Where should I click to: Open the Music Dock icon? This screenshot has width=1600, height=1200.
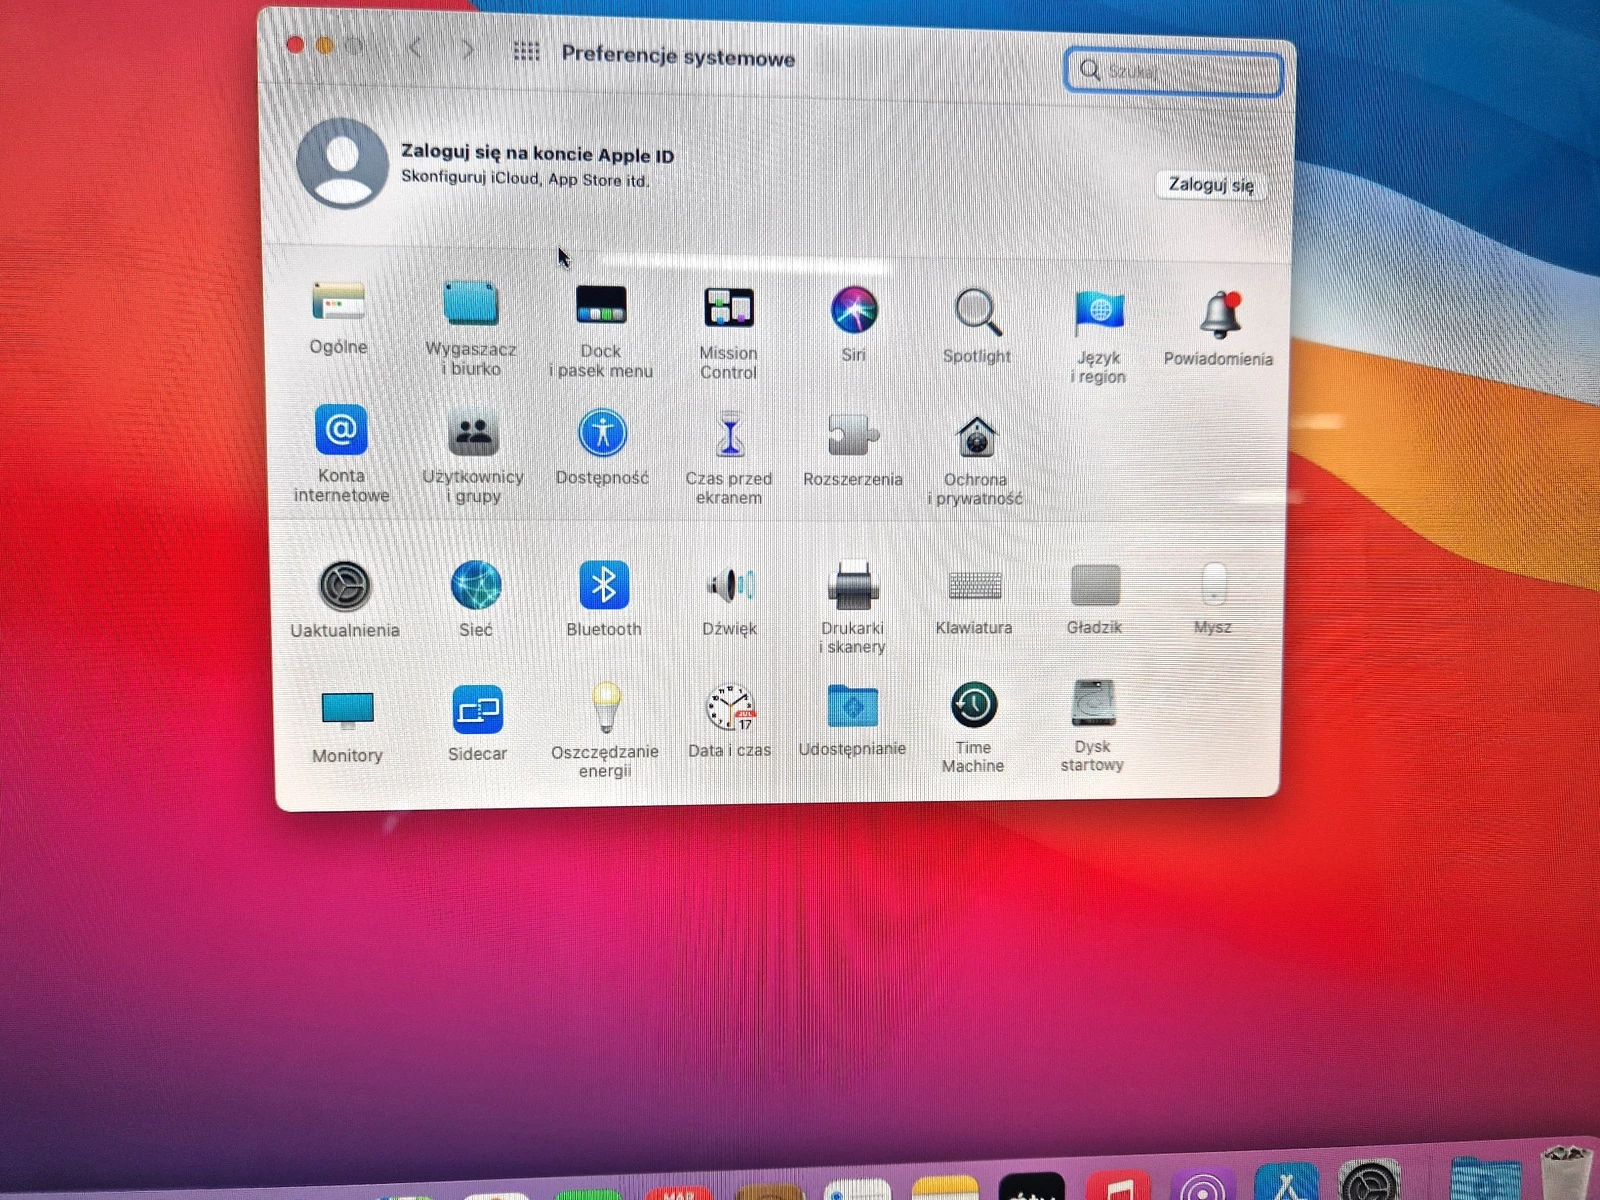coord(1118,1187)
